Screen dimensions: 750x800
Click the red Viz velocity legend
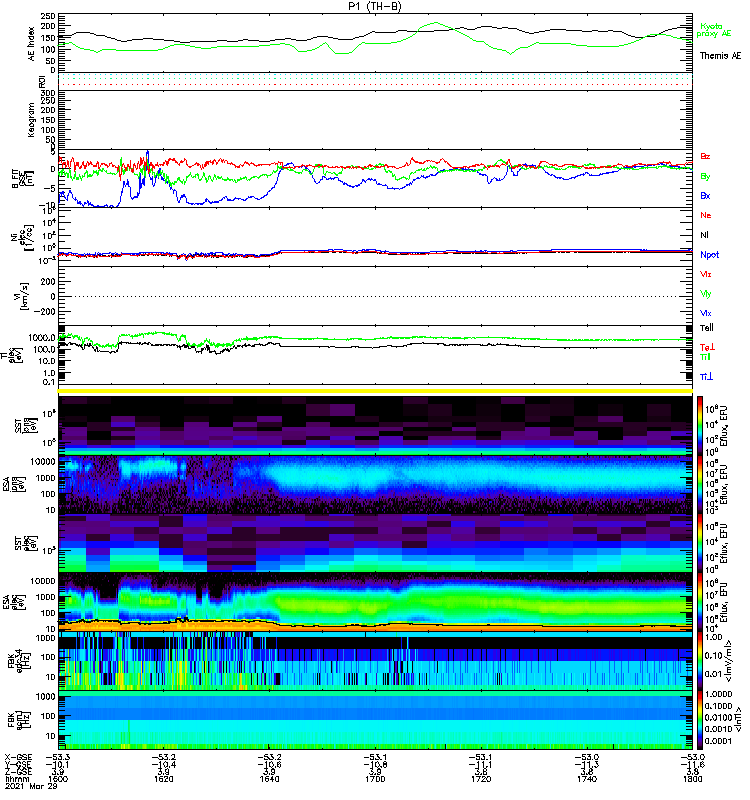tap(706, 274)
